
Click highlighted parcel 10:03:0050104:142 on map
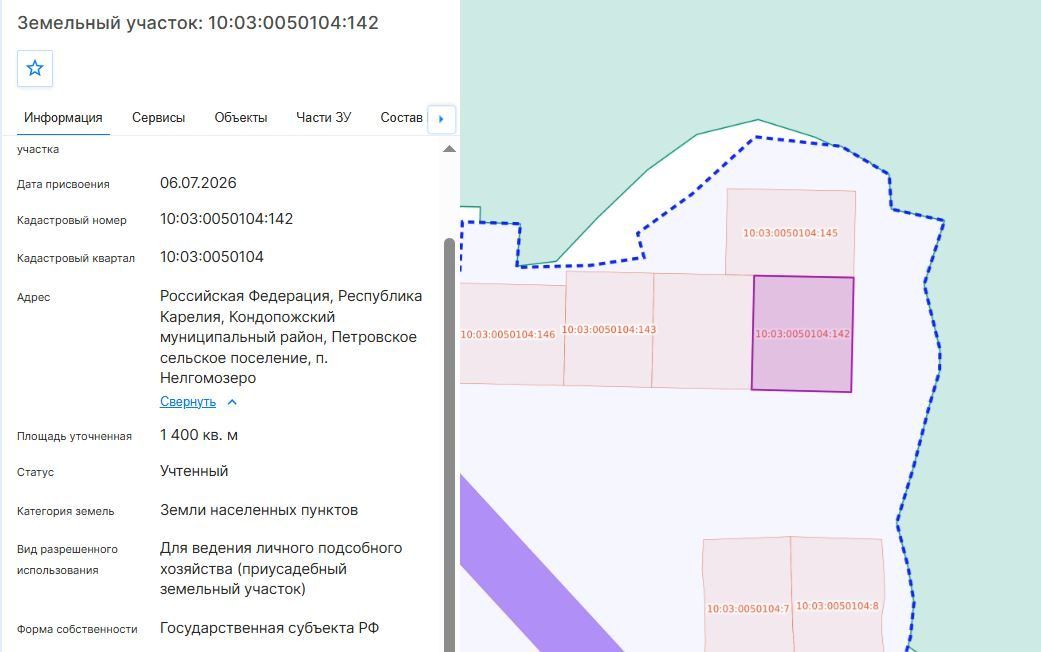[x=802, y=334]
